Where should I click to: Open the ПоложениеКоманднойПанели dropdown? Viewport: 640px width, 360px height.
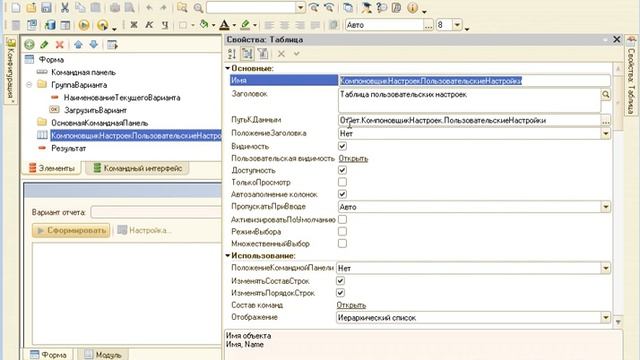coord(606,268)
